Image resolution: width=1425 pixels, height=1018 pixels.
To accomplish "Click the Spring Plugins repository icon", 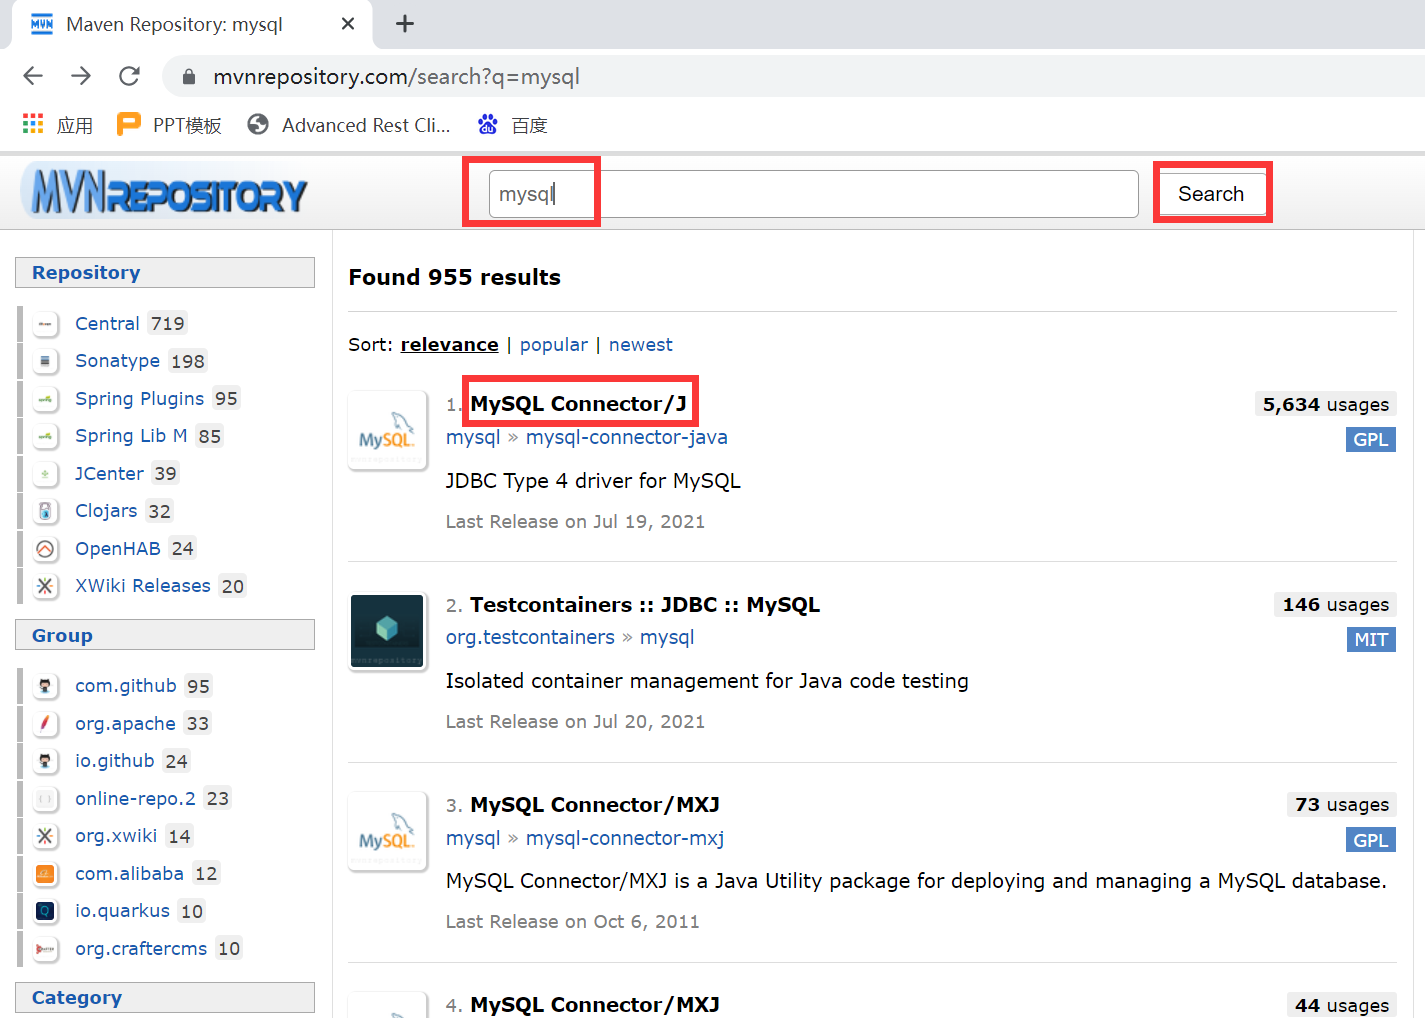I will point(45,399).
